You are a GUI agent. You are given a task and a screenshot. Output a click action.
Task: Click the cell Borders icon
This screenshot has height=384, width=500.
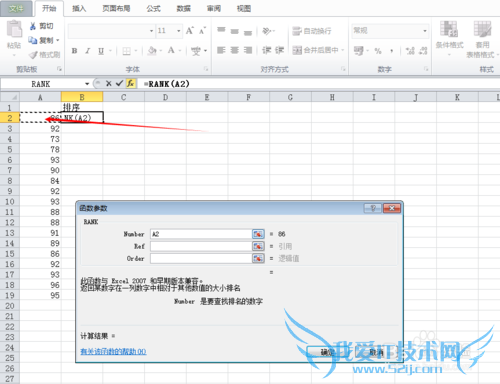click(126, 51)
